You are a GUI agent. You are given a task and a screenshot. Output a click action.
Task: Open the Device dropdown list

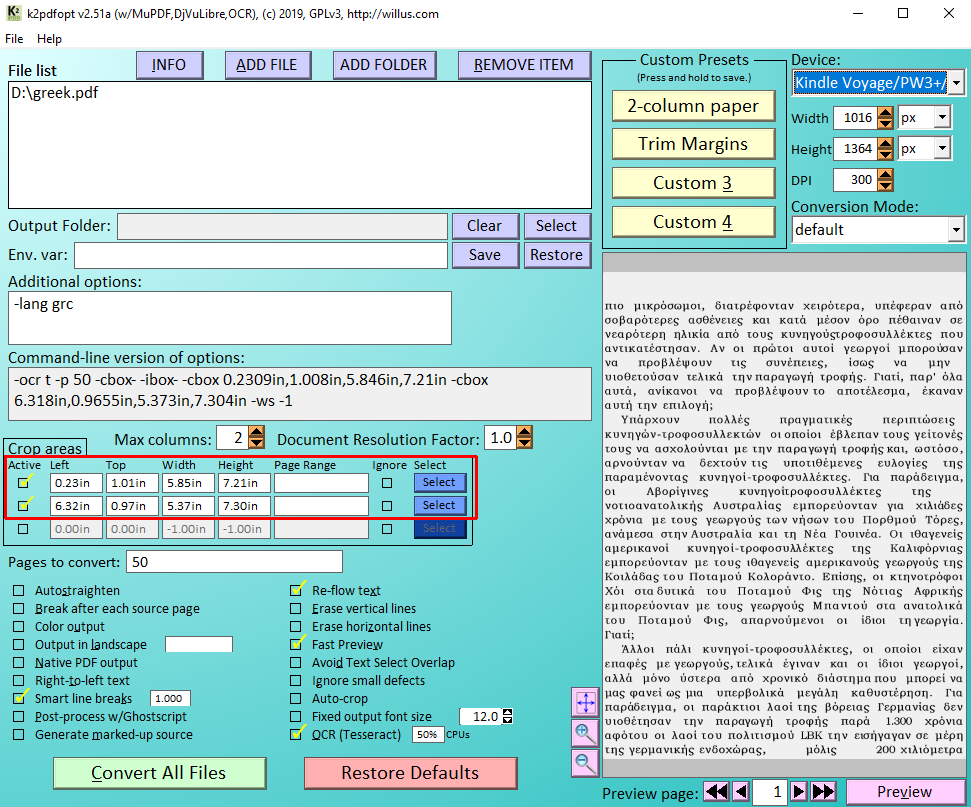pos(956,83)
